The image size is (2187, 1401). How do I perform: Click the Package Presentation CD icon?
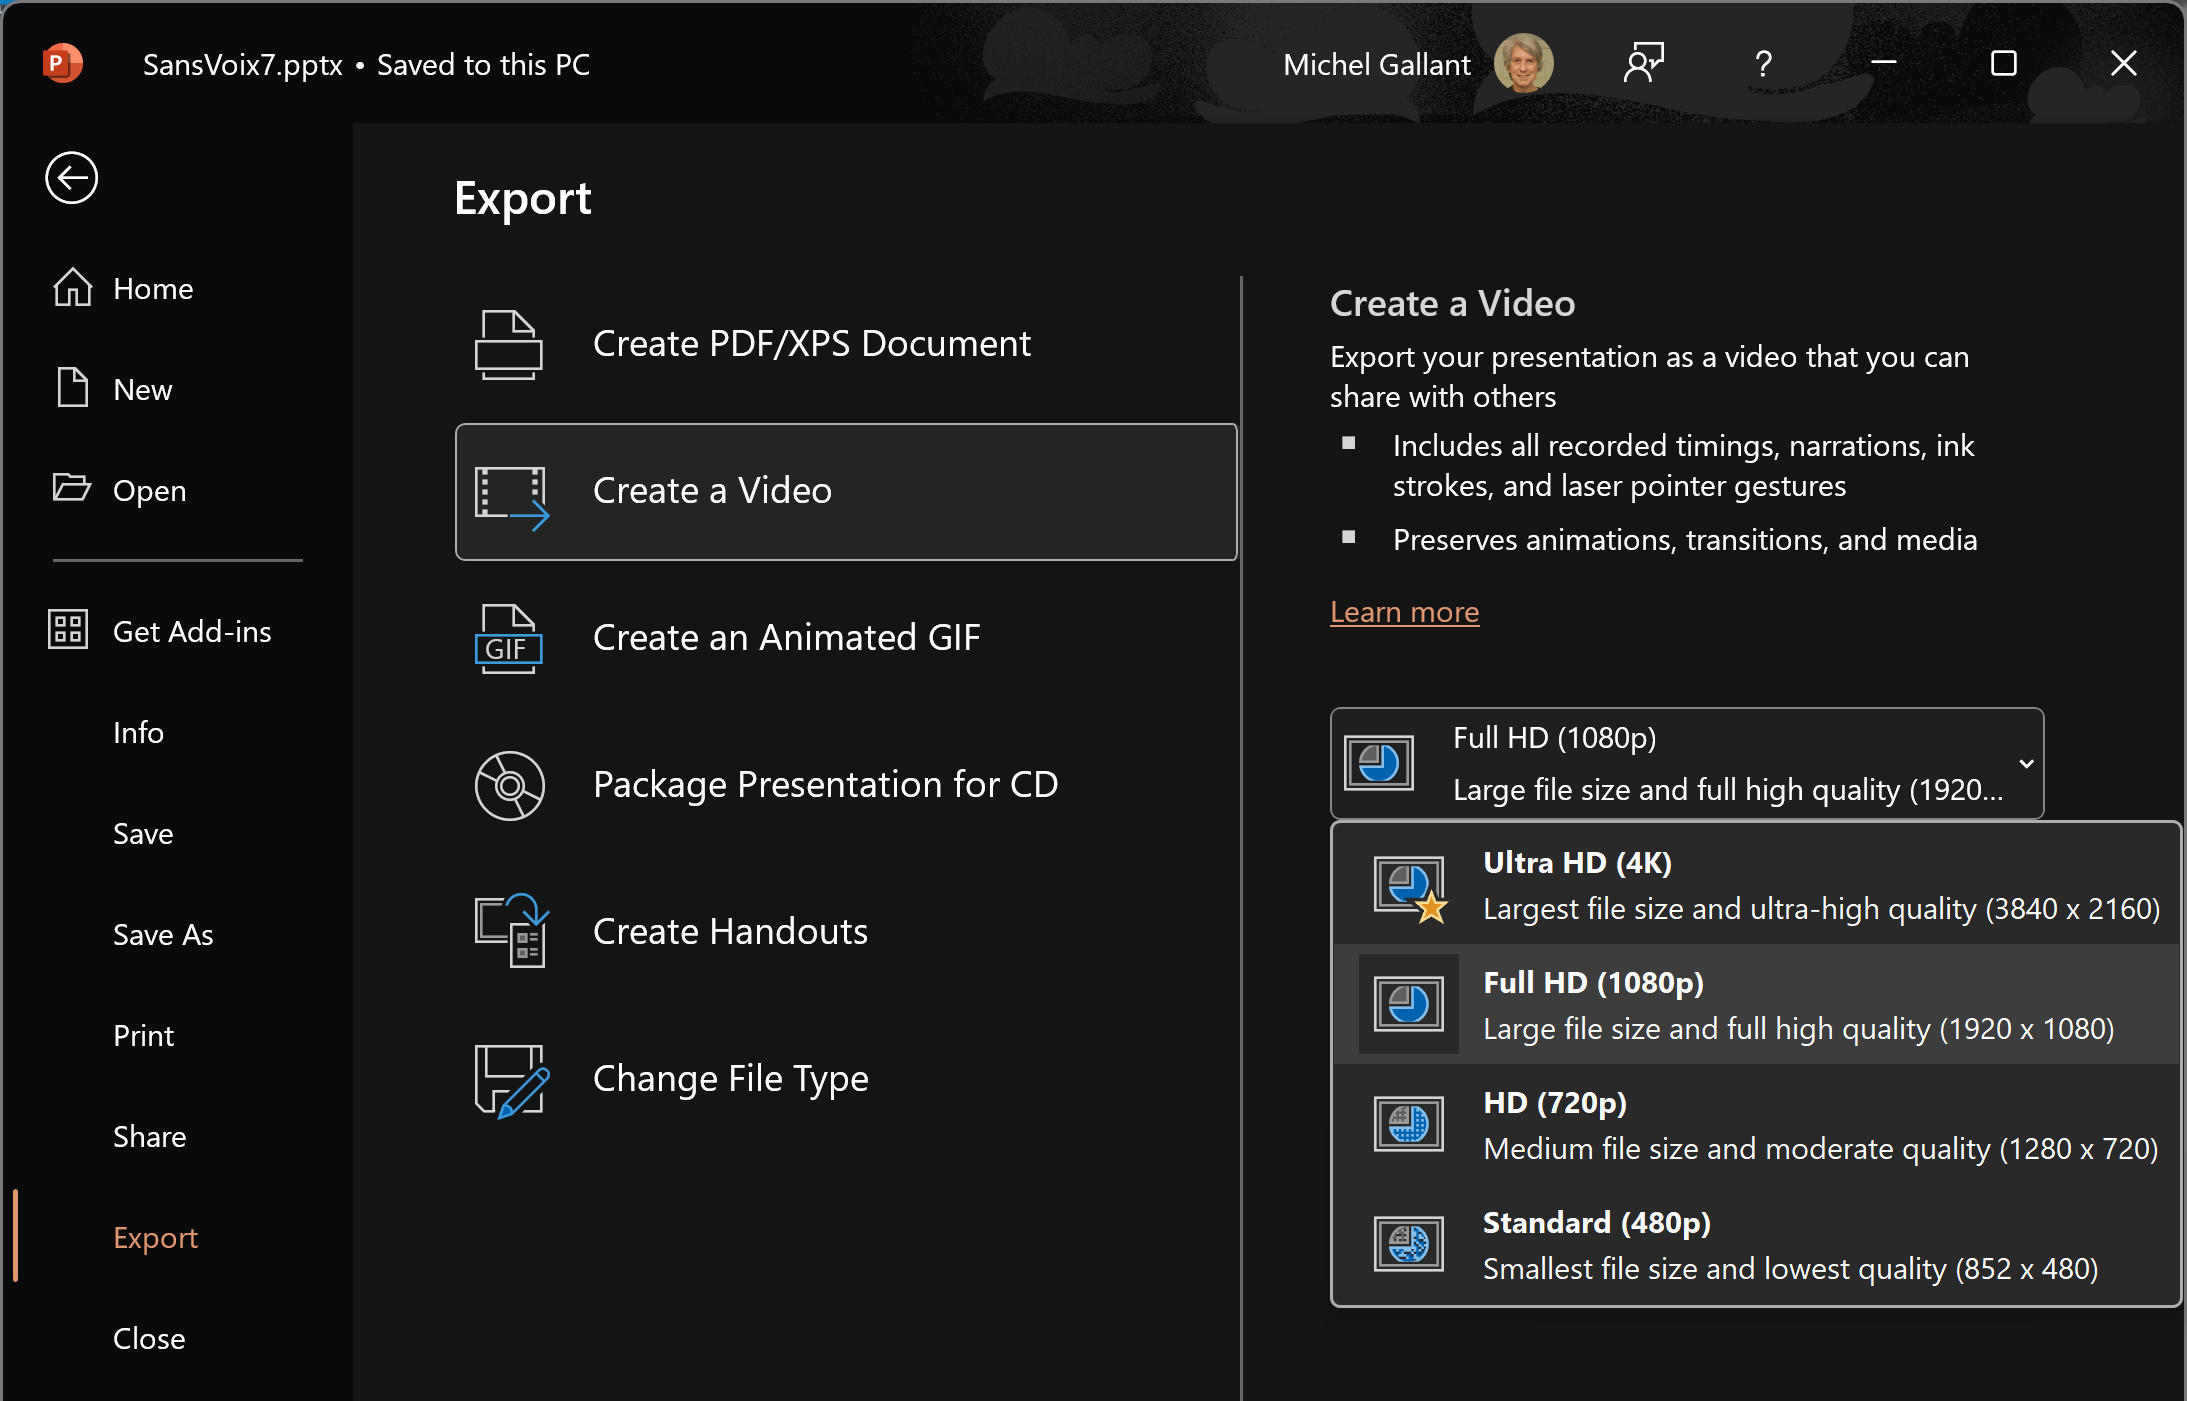point(509,785)
